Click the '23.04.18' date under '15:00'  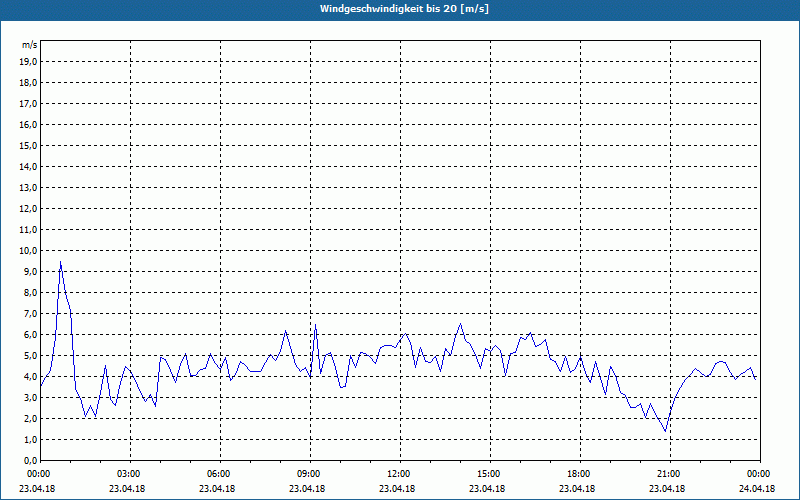487,489
